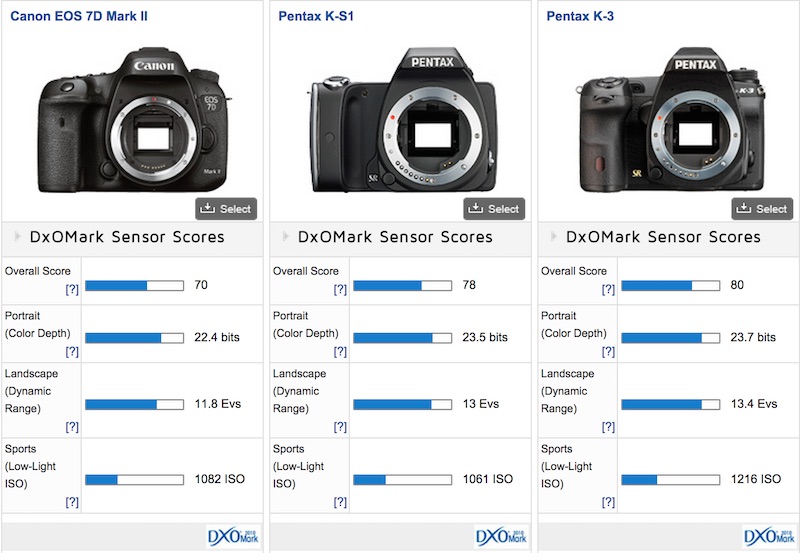Open the Pentax K-3 title link

(580, 16)
